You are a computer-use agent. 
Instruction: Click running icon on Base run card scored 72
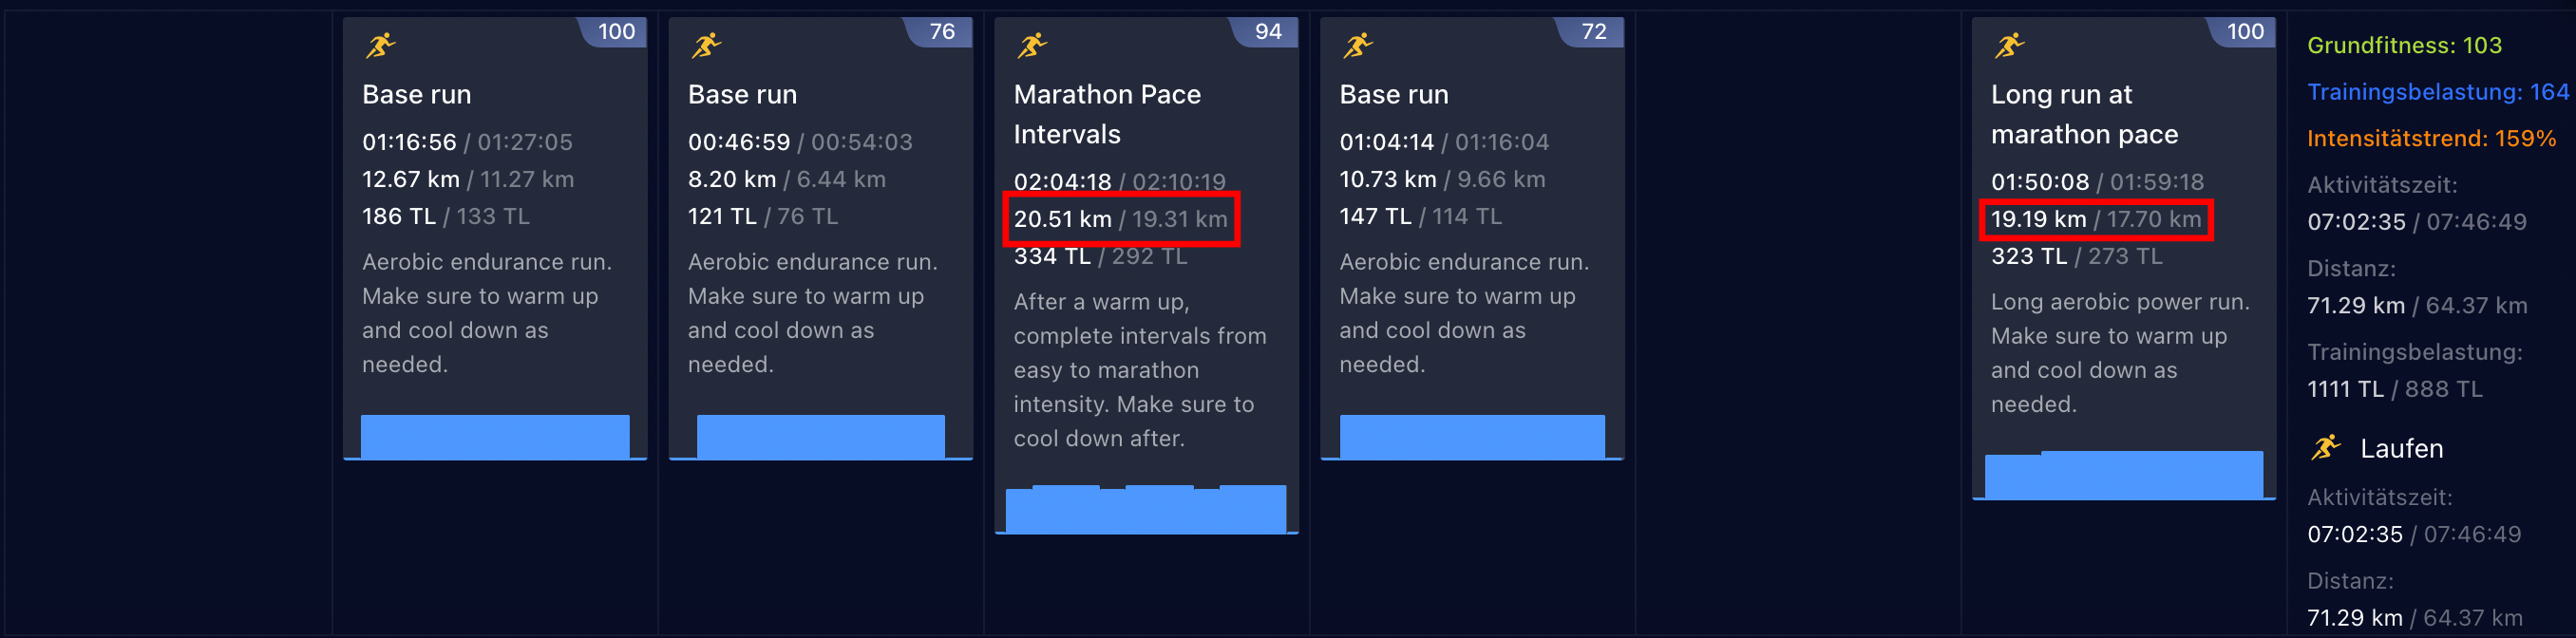pos(1358,45)
